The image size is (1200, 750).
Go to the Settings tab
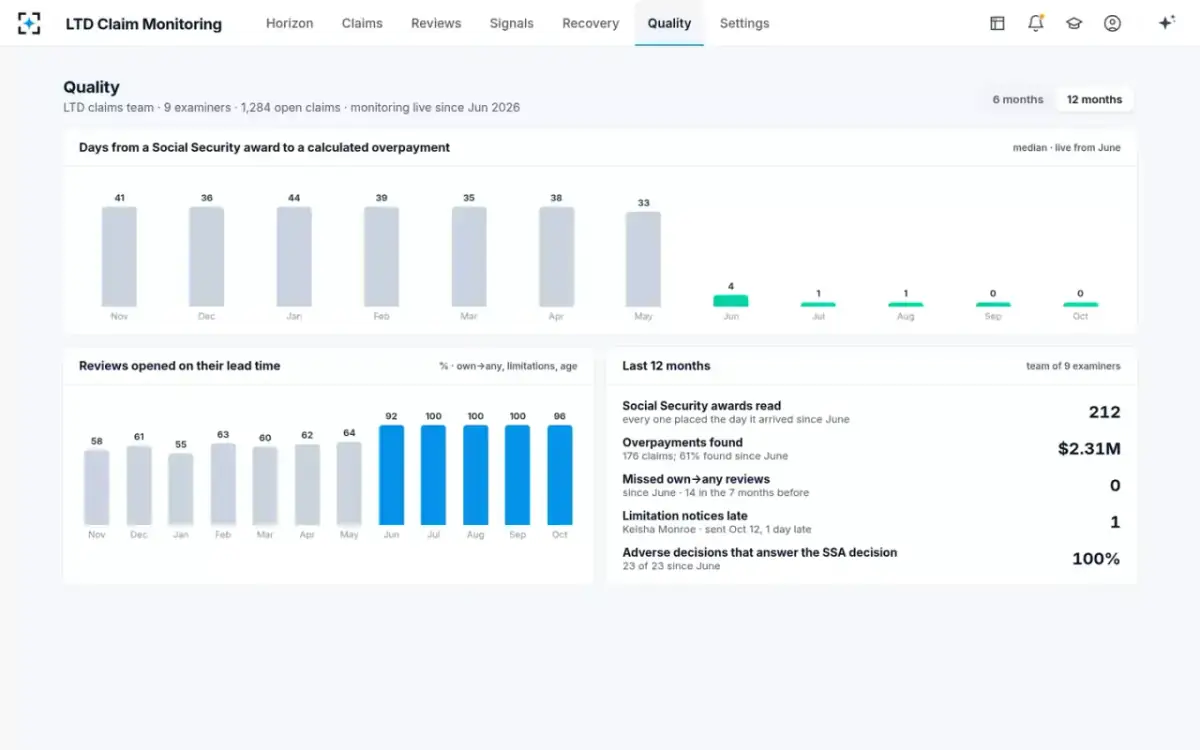(x=745, y=23)
